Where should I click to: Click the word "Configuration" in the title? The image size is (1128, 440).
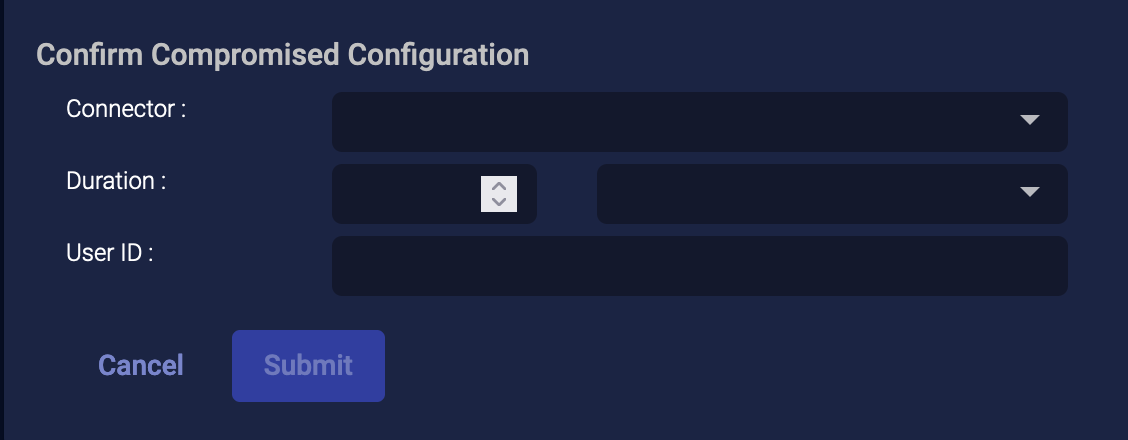(x=438, y=54)
